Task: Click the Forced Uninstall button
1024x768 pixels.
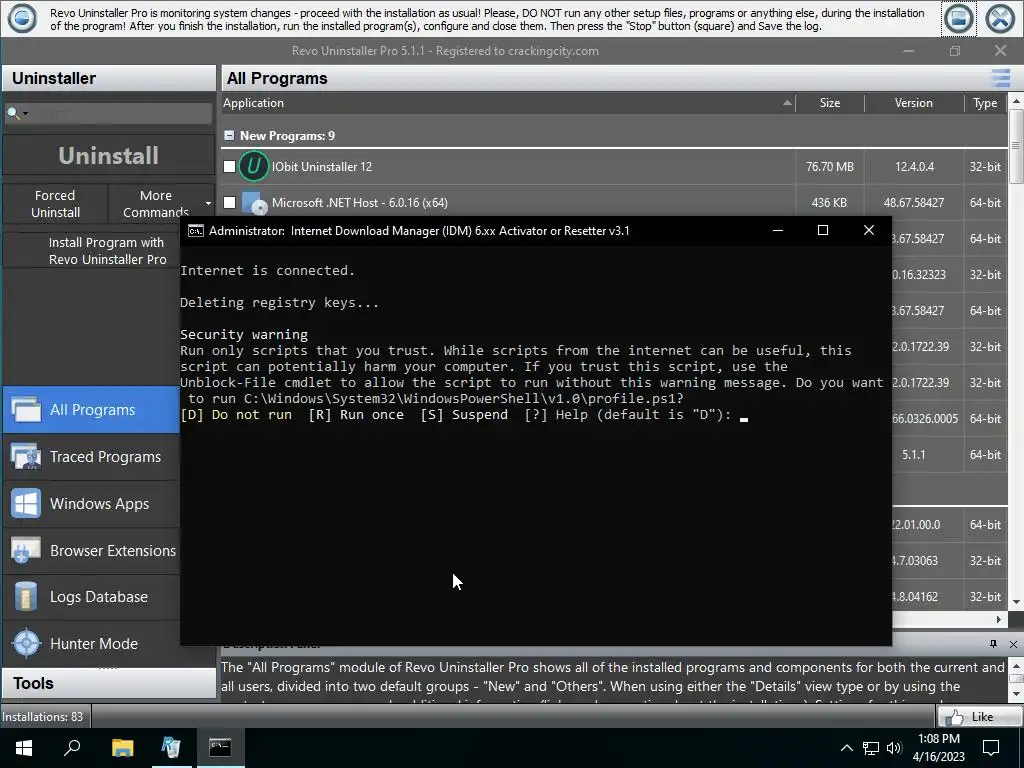Action: [55, 204]
